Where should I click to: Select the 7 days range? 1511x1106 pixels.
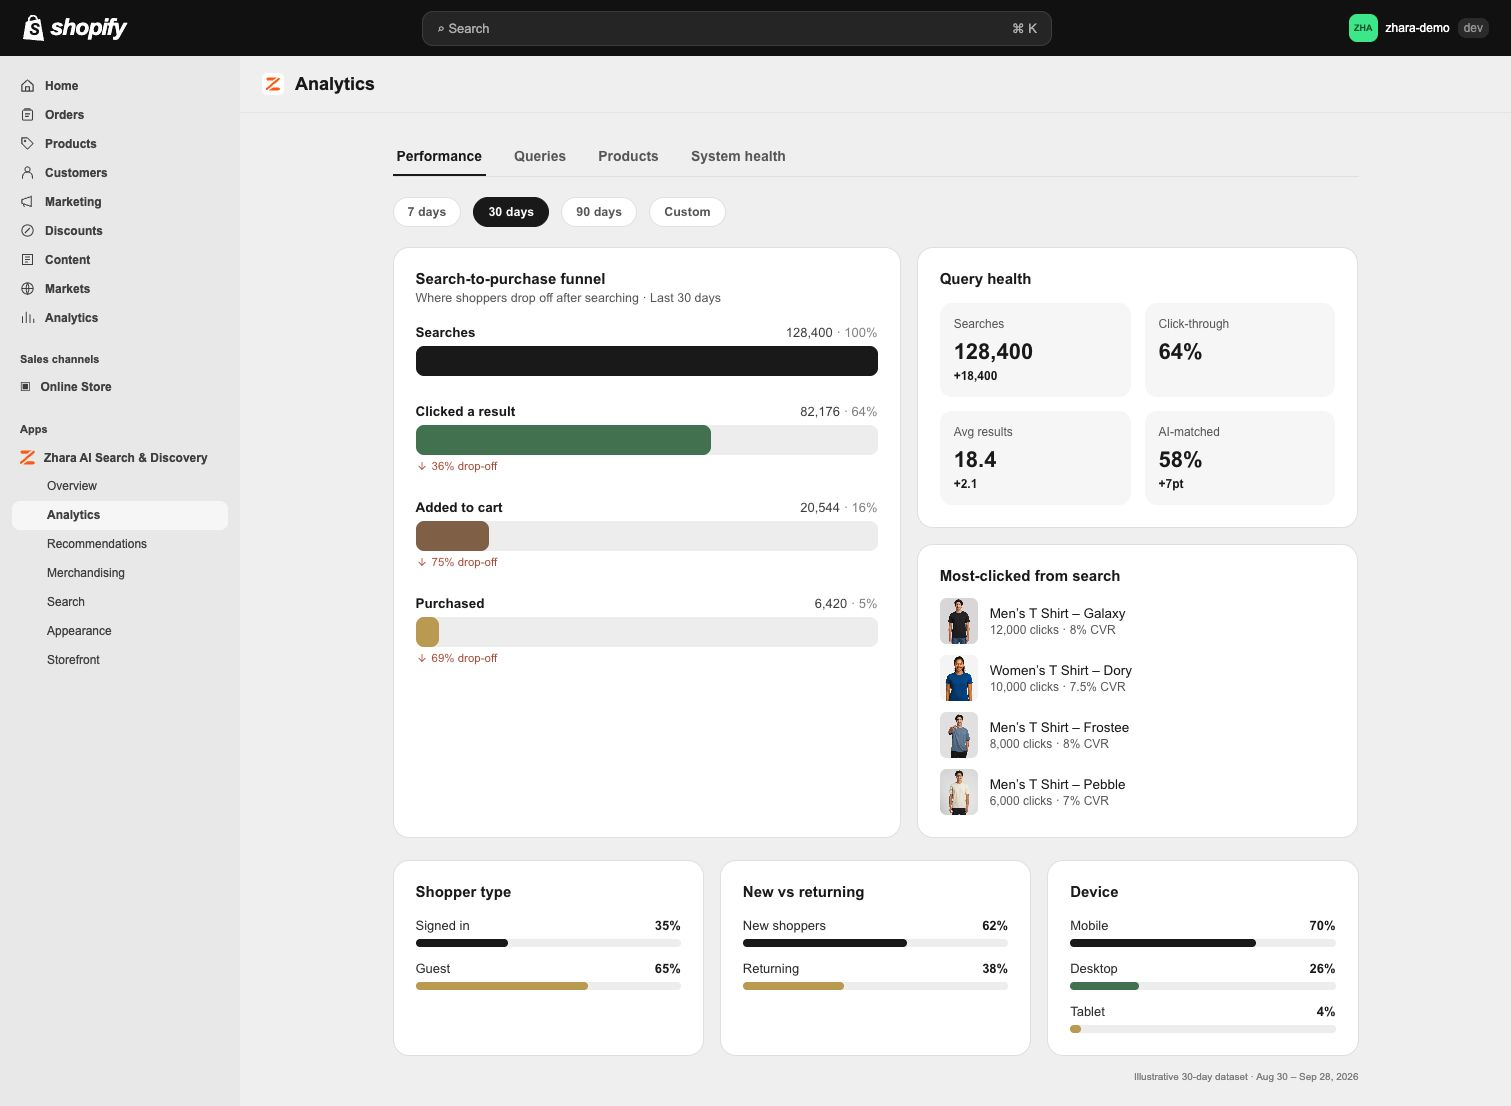(427, 212)
